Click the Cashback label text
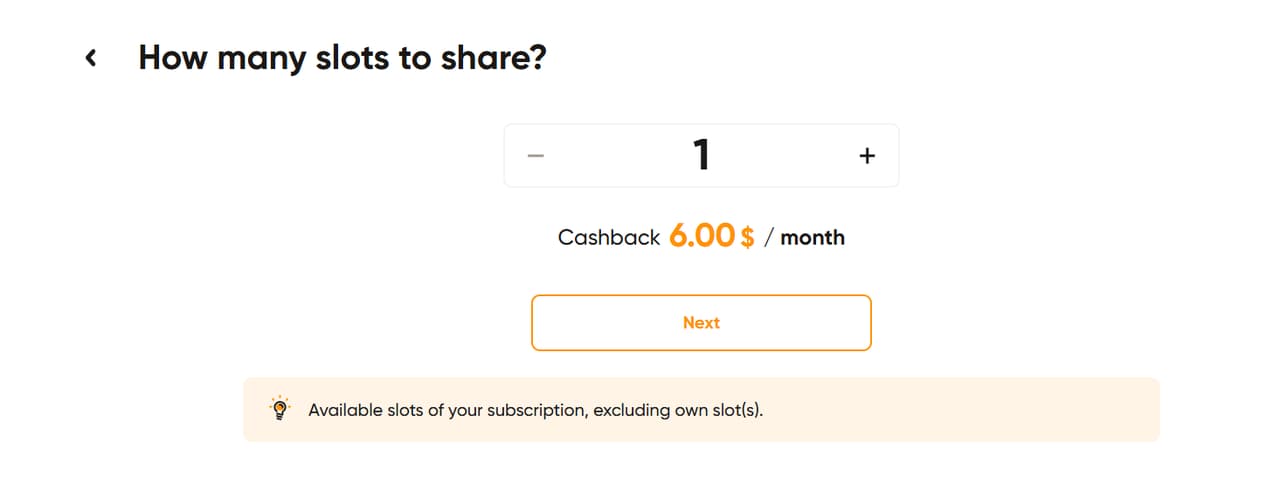 (x=609, y=238)
